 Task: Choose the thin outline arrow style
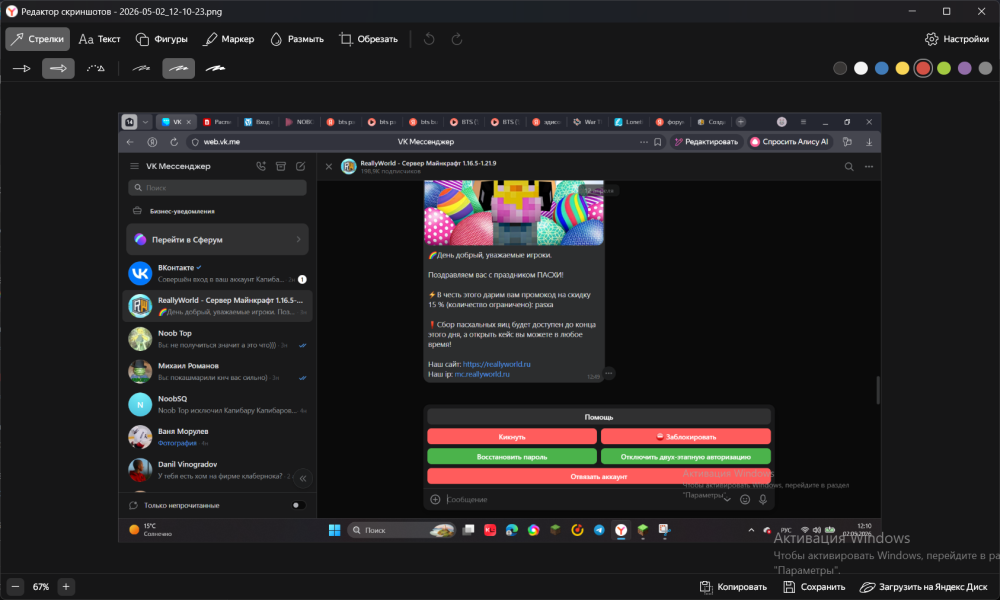[x=22, y=68]
